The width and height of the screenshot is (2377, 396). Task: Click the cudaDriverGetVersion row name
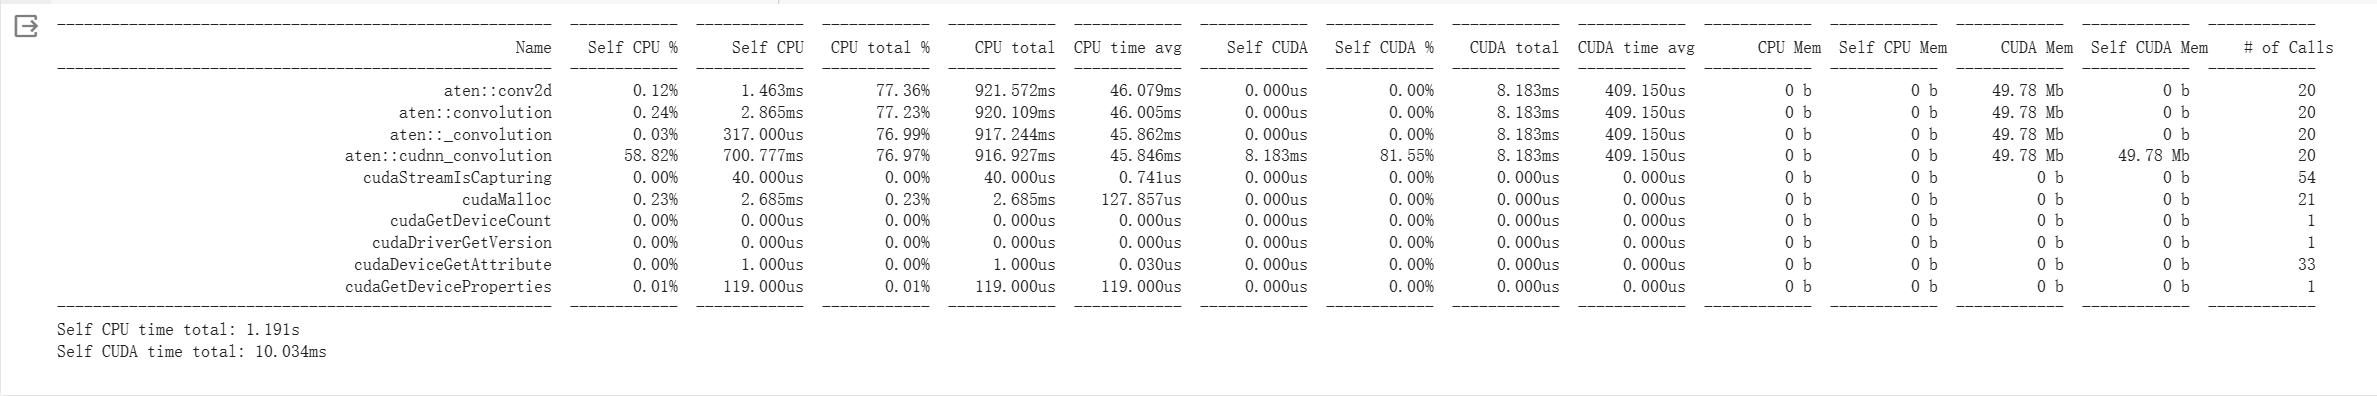[x=462, y=243]
